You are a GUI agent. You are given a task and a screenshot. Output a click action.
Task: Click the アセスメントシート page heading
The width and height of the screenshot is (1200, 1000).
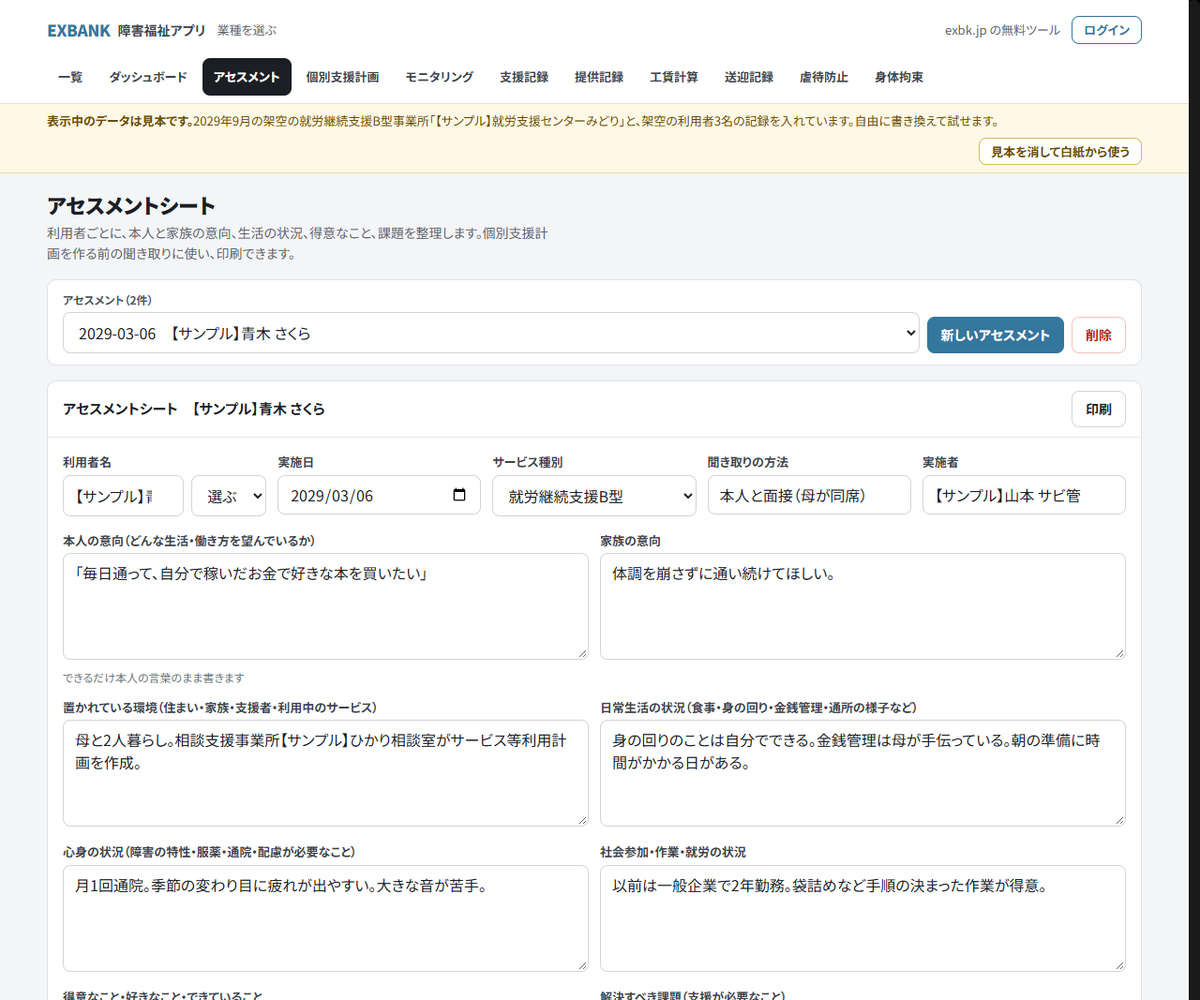131,207
